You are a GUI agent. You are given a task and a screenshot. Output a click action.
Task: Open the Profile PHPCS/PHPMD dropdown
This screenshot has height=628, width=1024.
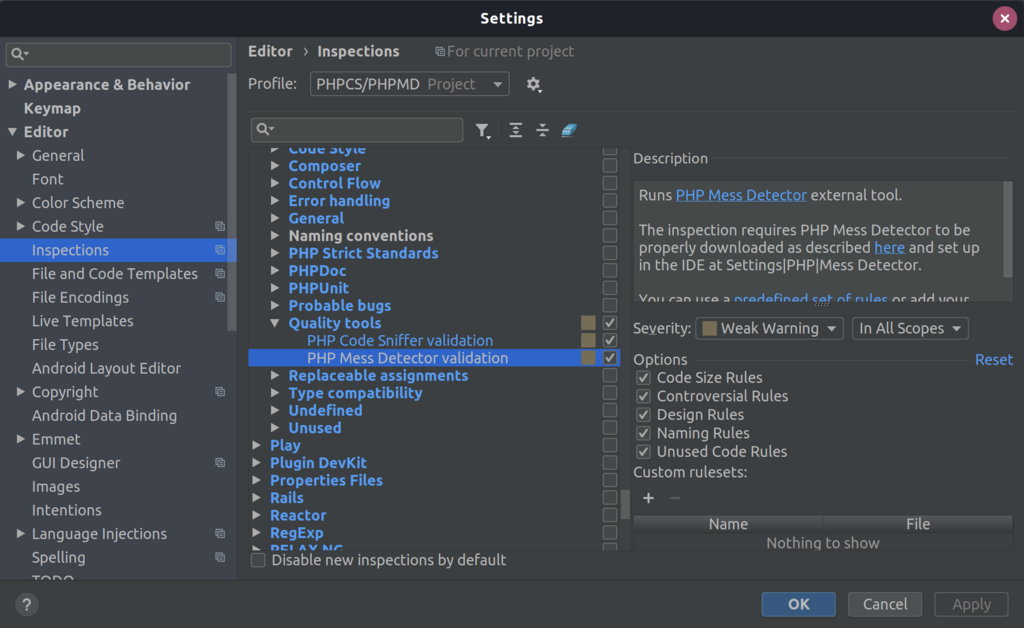(409, 84)
